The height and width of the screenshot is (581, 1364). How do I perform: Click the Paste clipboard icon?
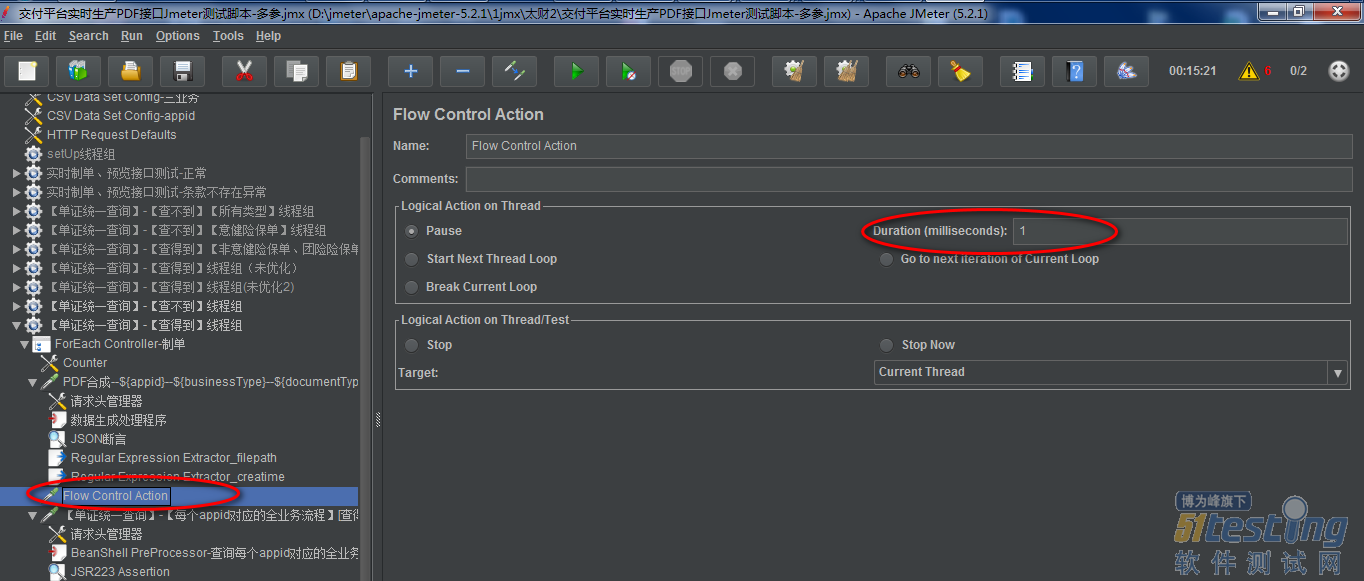pyautogui.click(x=348, y=71)
